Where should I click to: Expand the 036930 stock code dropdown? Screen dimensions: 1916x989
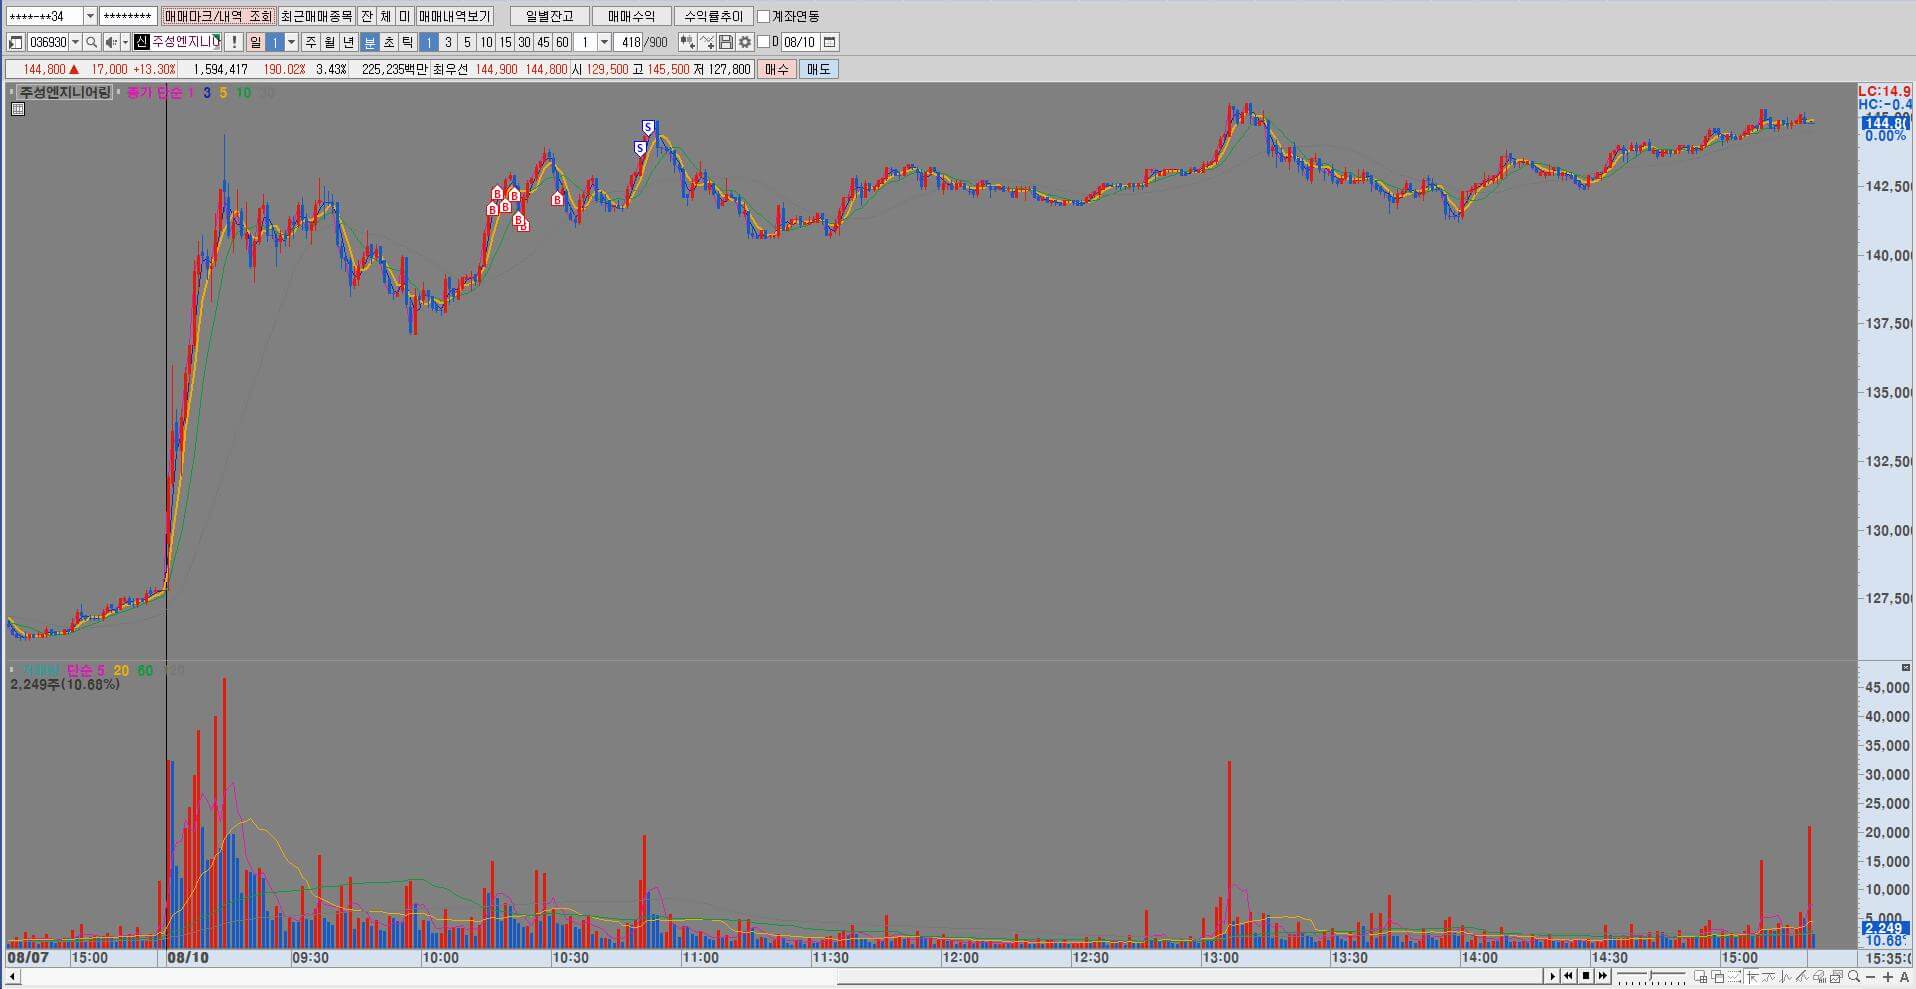point(75,42)
